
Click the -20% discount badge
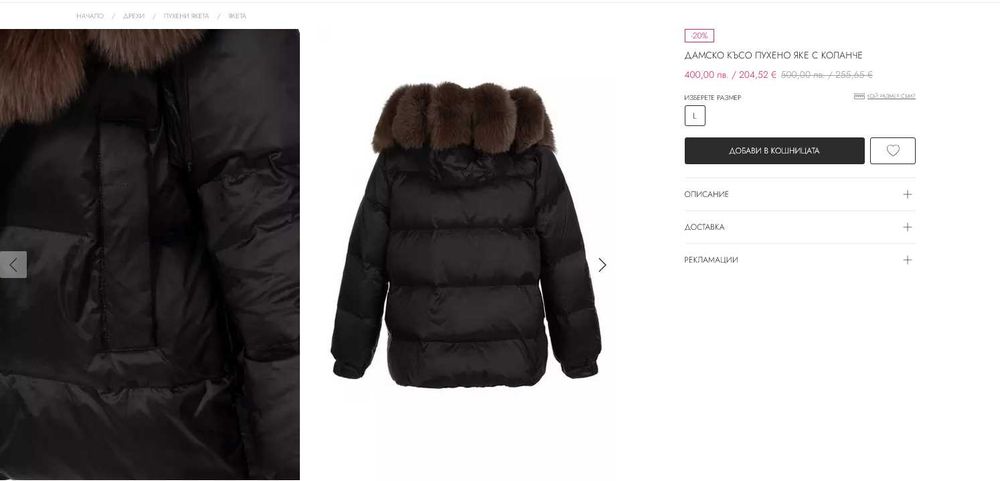699,36
